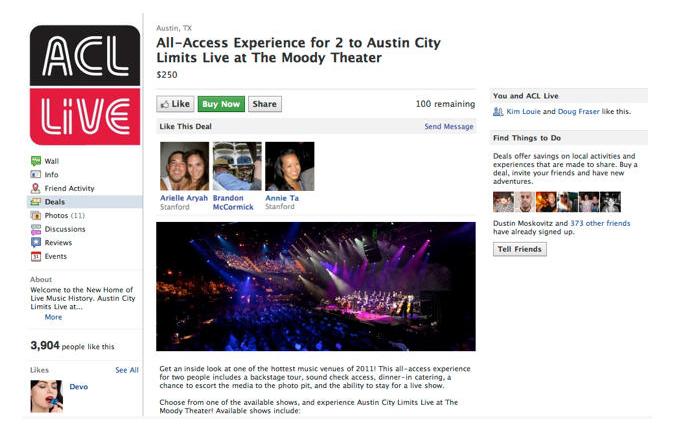Click the Devo page thumbnail
This screenshot has width=681, height=434.
[46, 396]
